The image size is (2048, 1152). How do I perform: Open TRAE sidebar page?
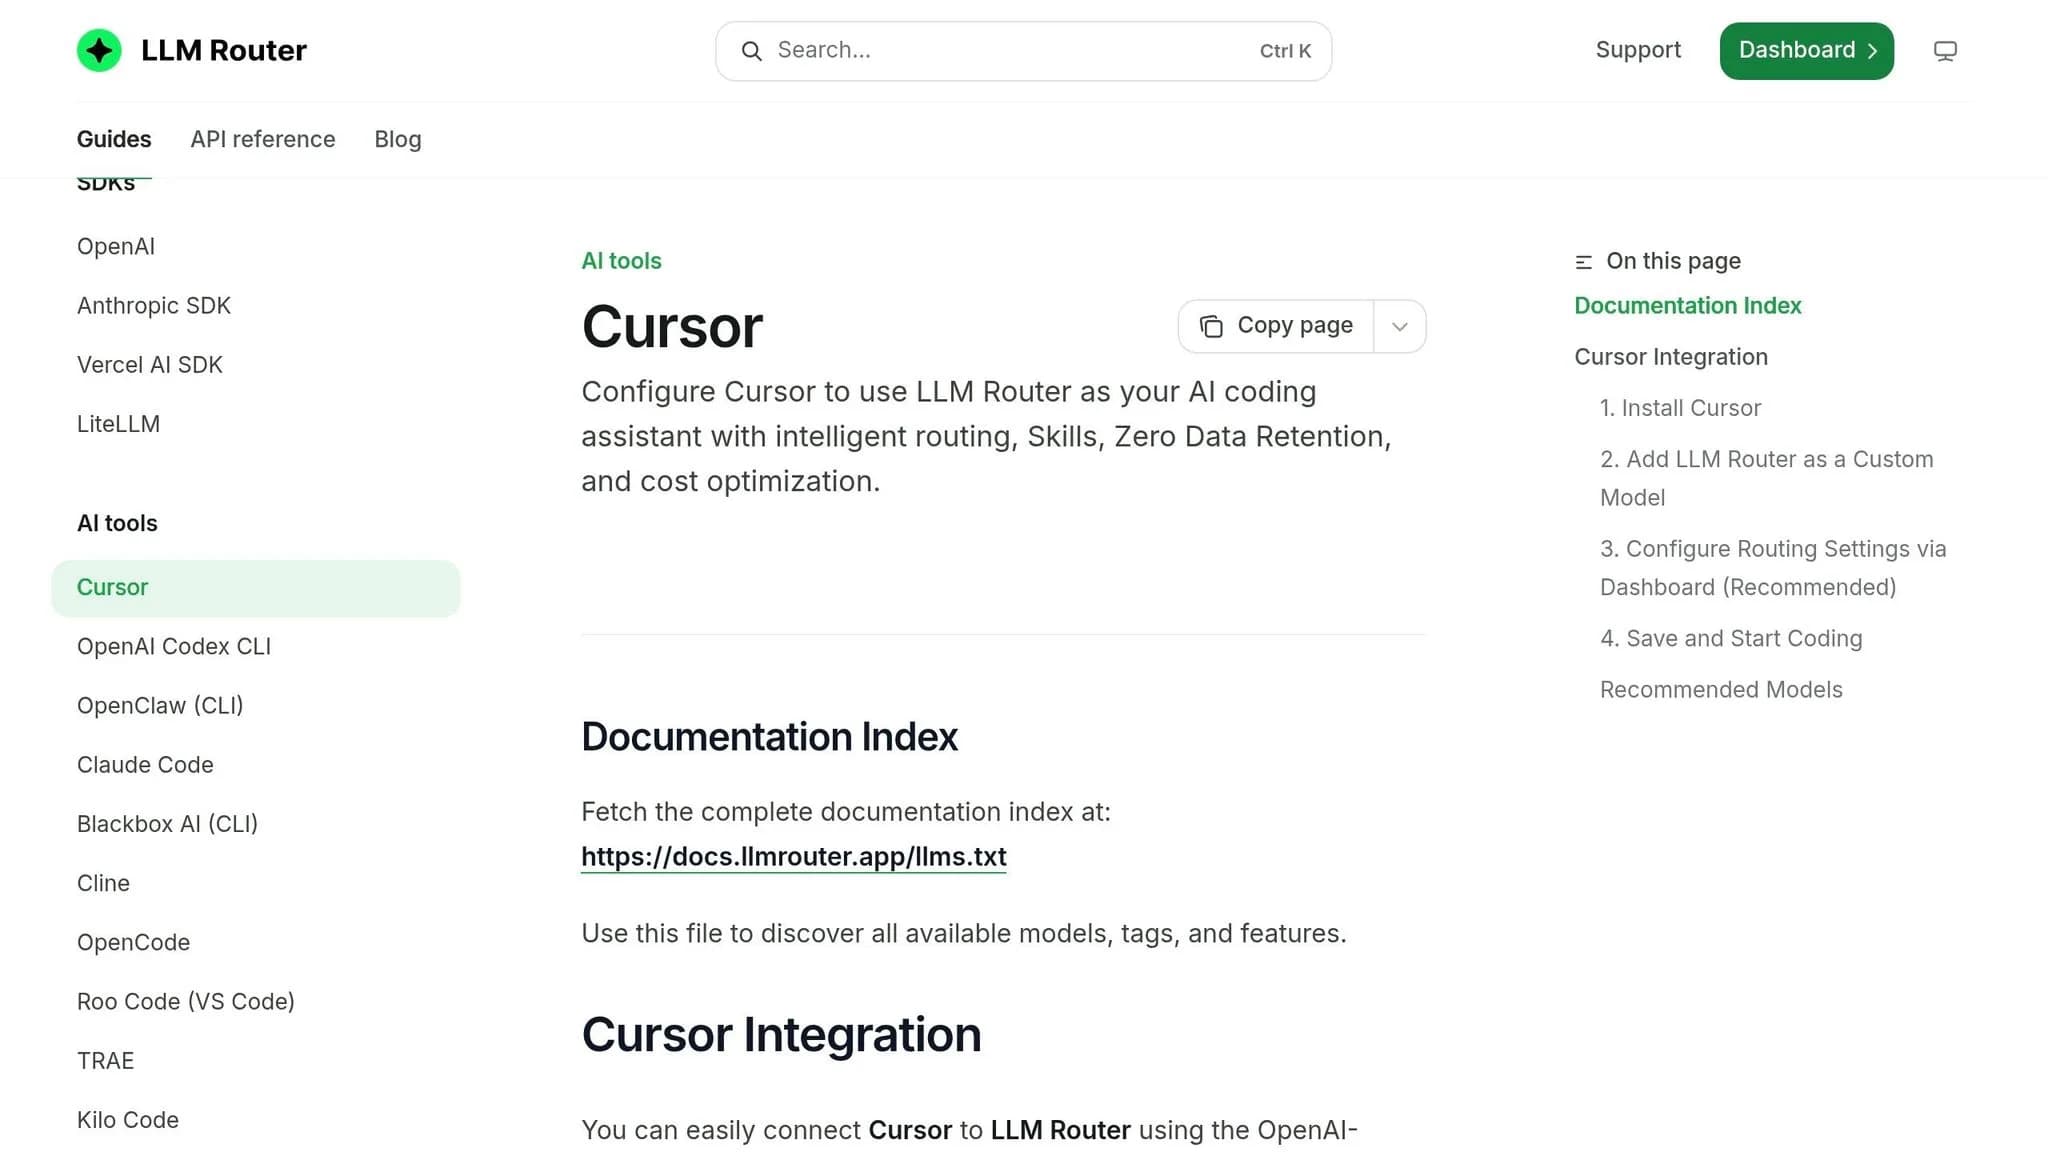pyautogui.click(x=105, y=1061)
